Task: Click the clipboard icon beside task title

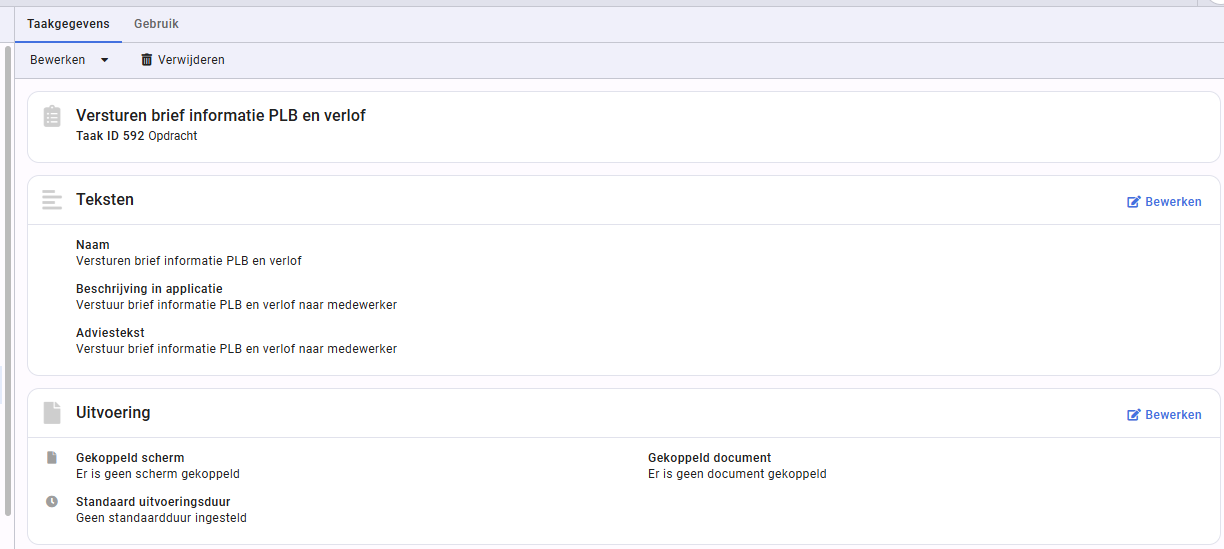Action: coord(52,116)
